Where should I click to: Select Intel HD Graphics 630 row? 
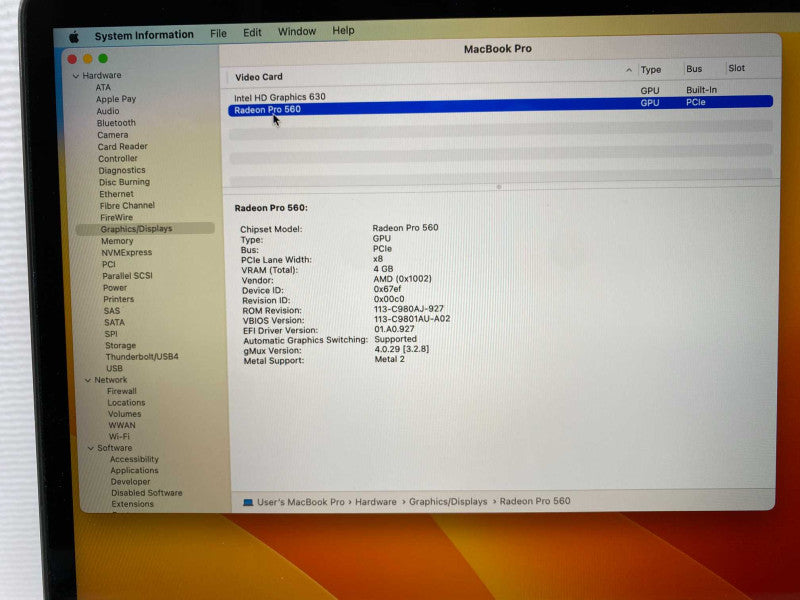pos(500,93)
